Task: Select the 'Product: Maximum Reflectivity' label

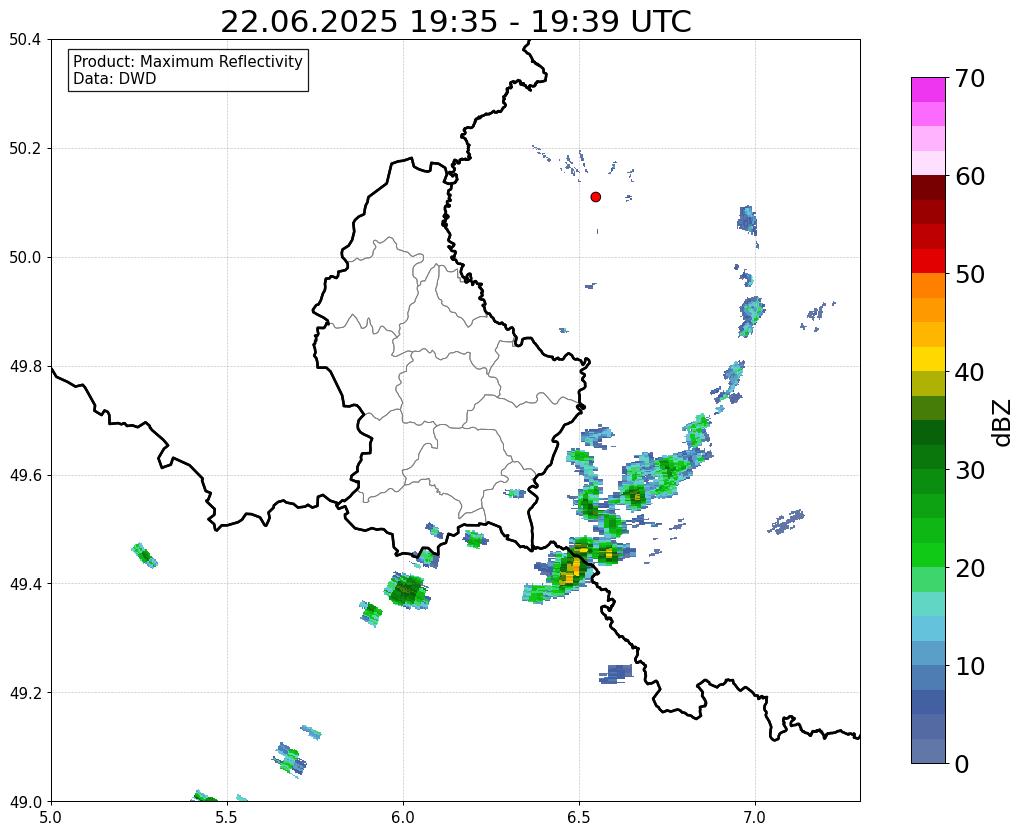Action: (x=188, y=61)
